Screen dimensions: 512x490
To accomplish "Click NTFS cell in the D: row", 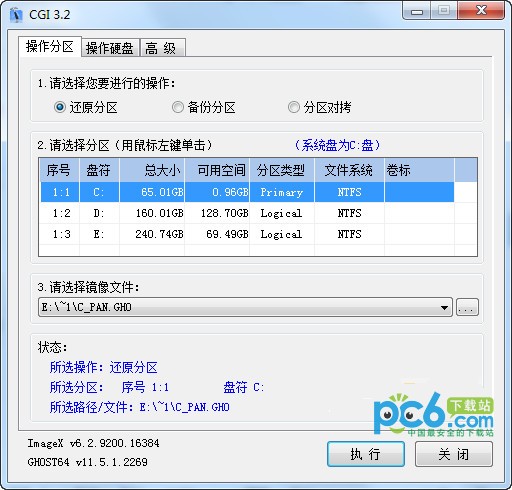I will pos(349,213).
